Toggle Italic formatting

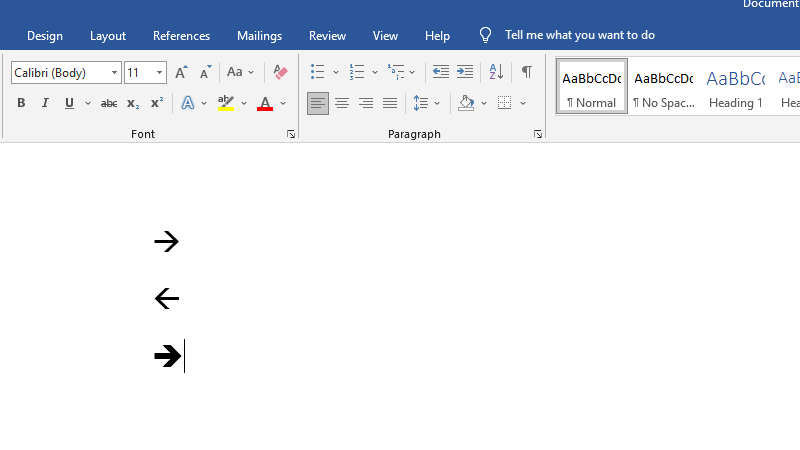45,103
